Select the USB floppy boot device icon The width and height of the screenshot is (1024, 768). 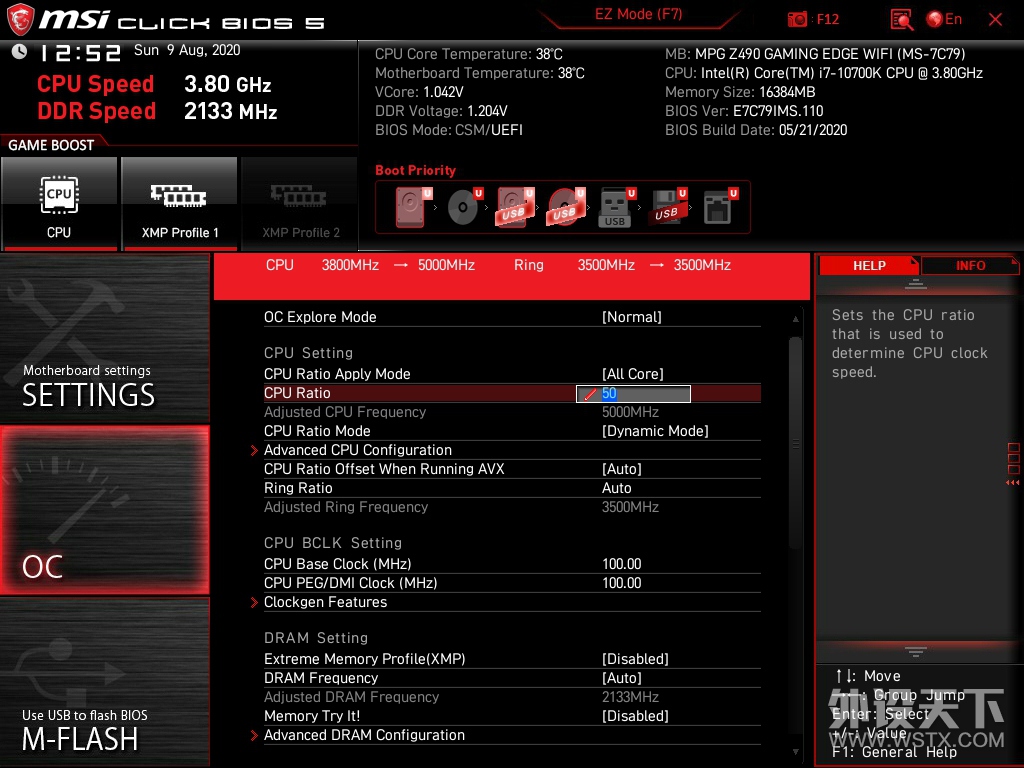[x=667, y=206]
